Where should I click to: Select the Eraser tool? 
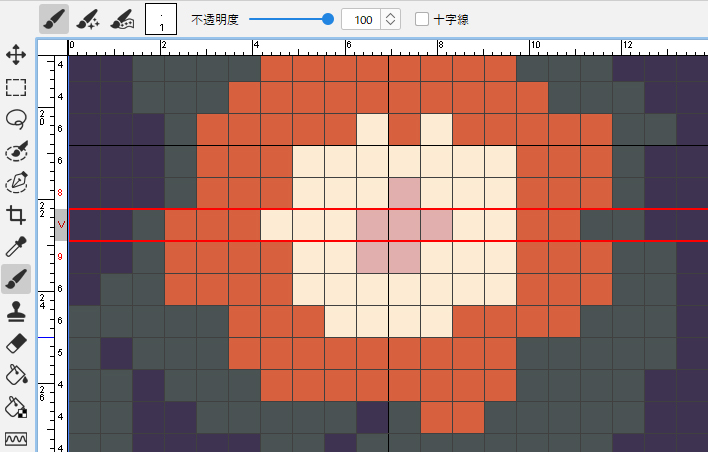point(15,343)
